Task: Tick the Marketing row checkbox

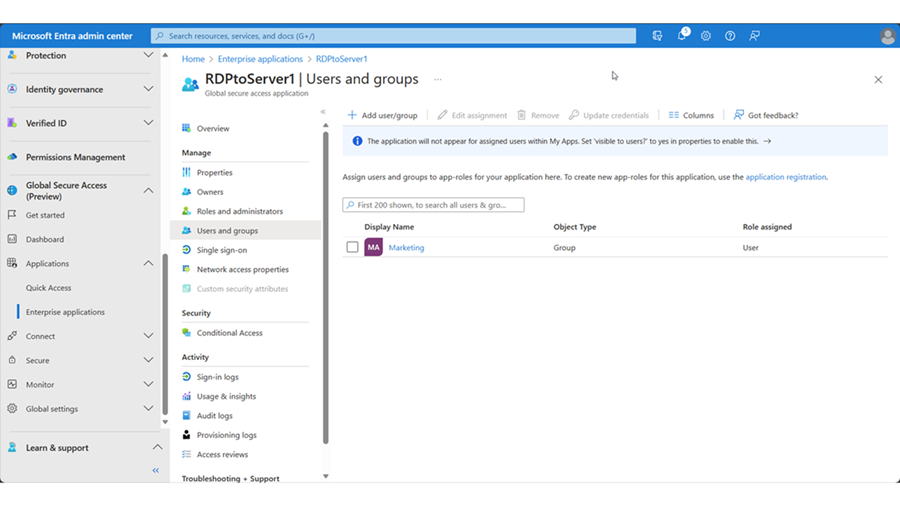Action: click(352, 247)
